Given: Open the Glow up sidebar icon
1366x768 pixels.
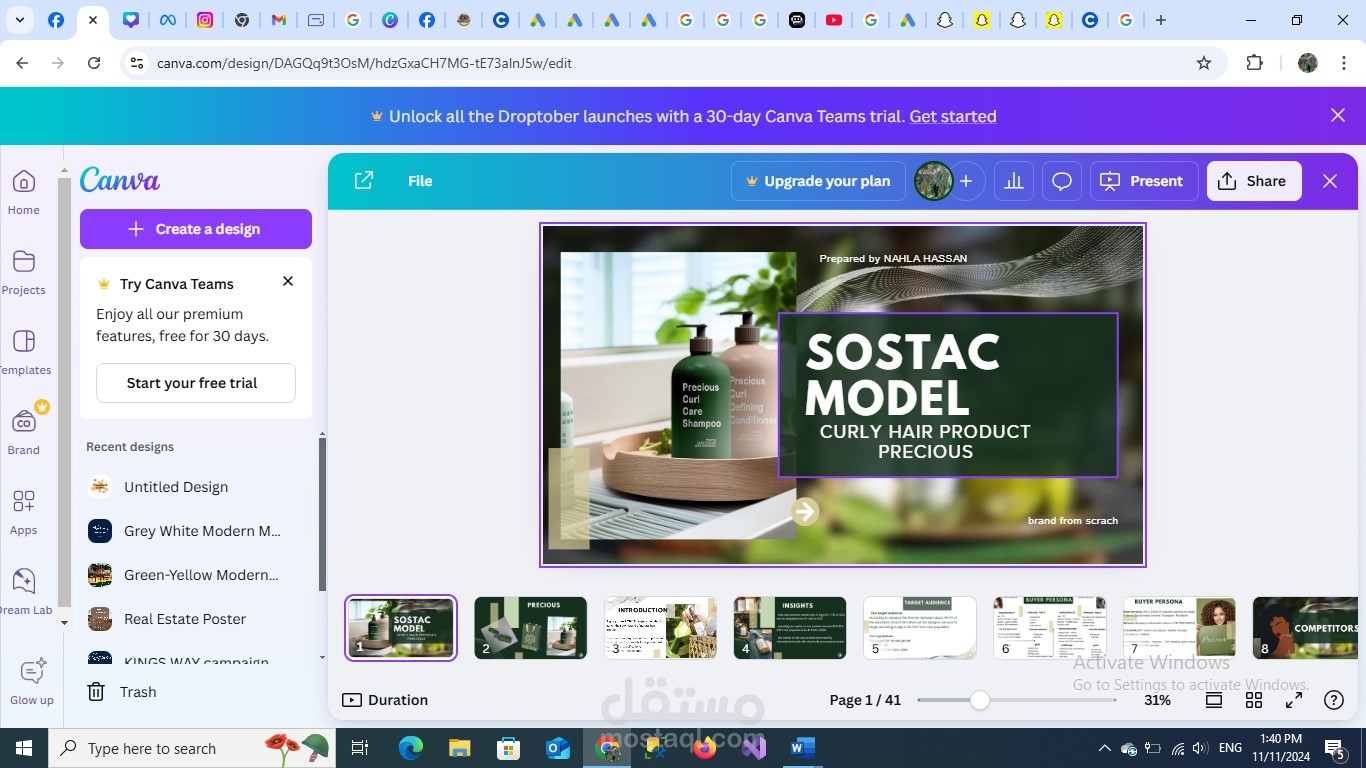Looking at the screenshot, I should 32,671.
